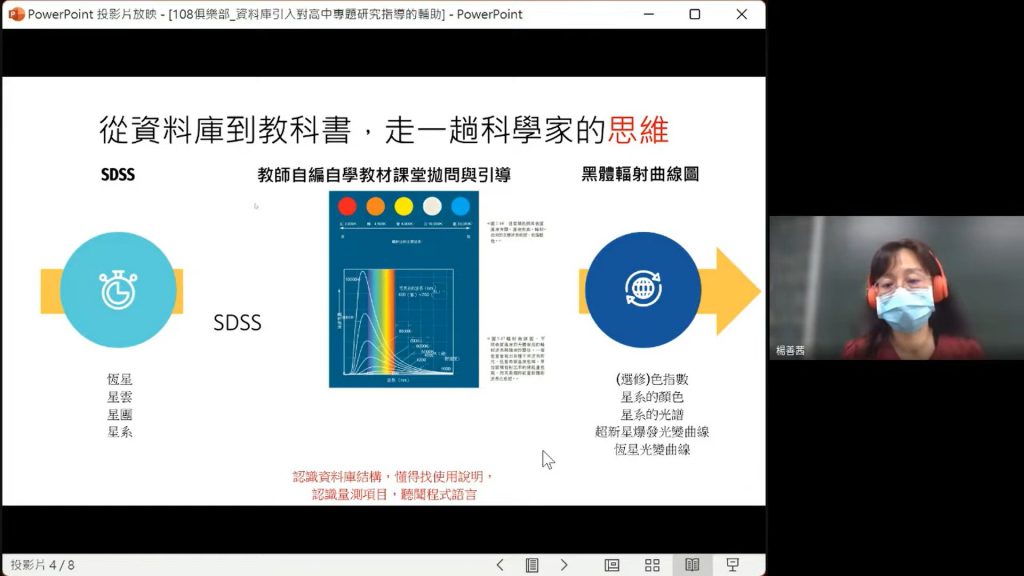Click the line 恆星光變曲線

652,449
